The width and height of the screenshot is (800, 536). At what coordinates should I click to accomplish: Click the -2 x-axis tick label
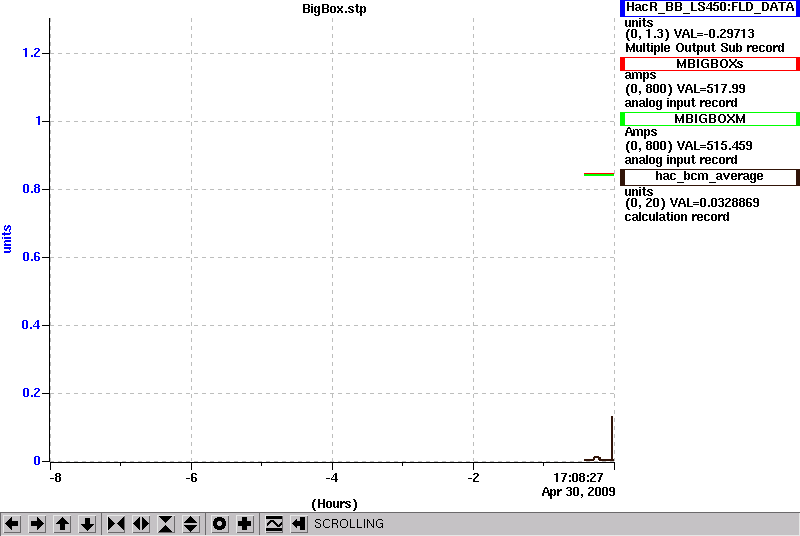[x=473, y=478]
